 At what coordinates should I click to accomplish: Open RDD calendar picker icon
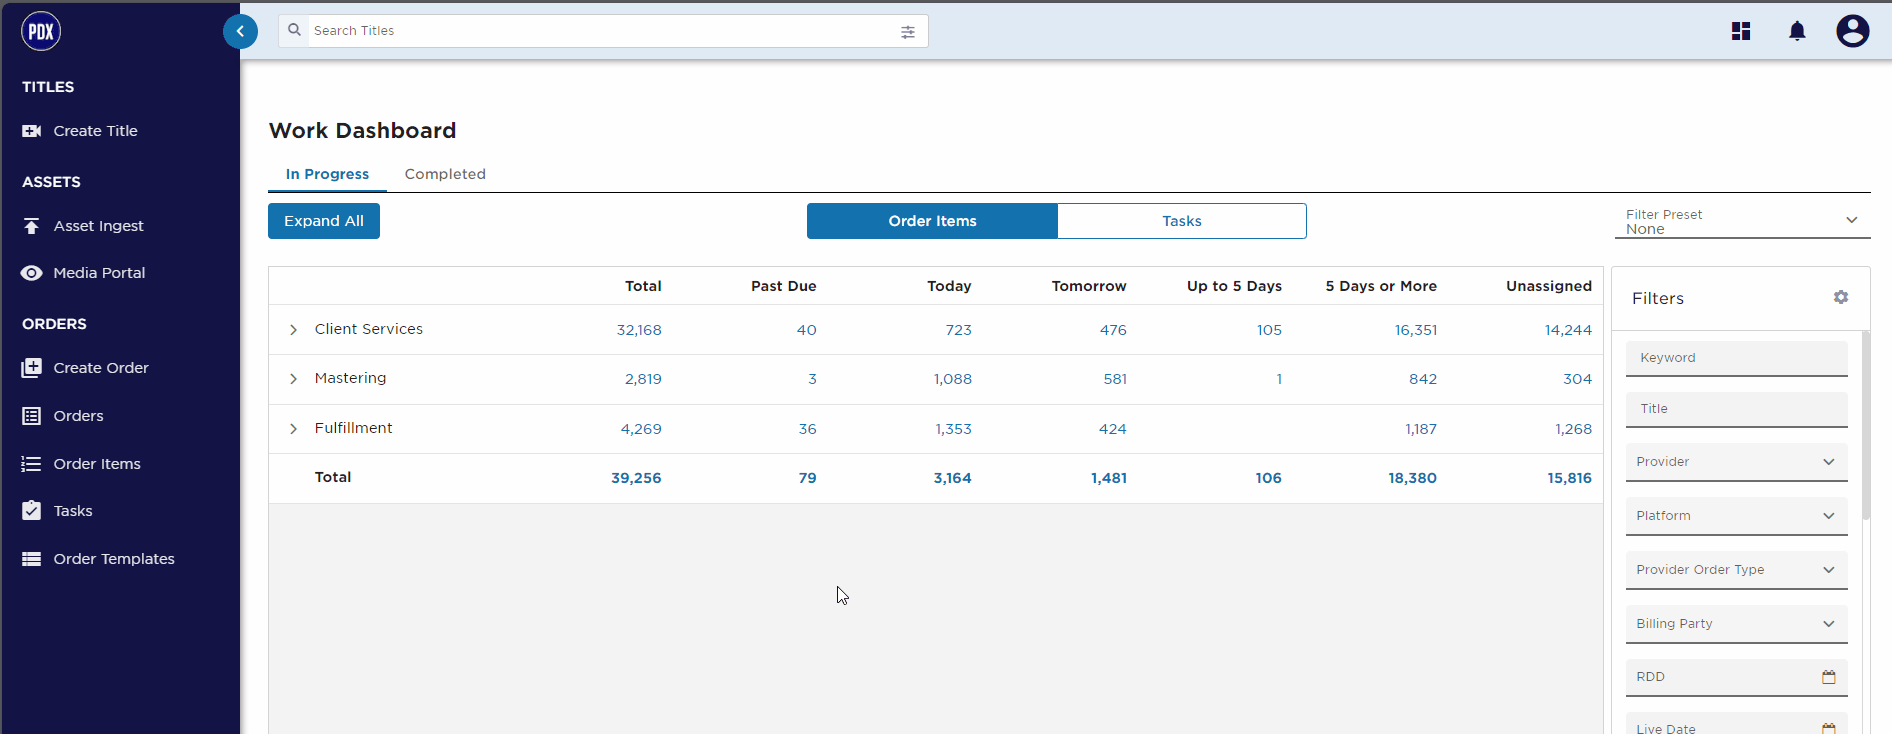(1829, 677)
